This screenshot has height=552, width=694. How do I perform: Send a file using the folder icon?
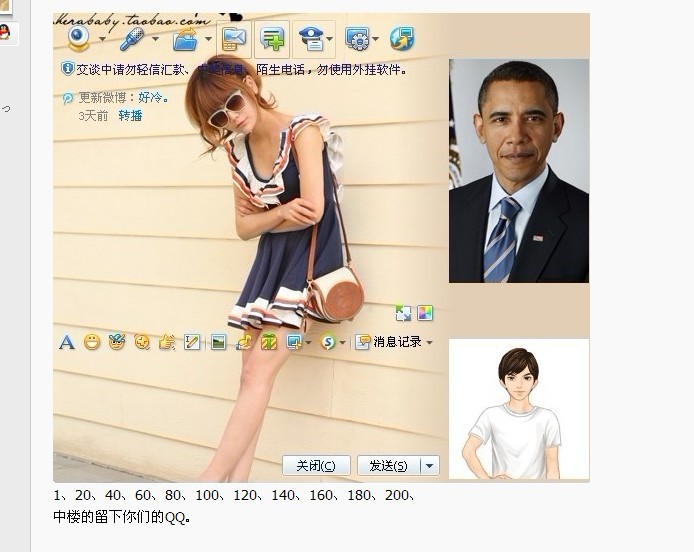point(185,39)
